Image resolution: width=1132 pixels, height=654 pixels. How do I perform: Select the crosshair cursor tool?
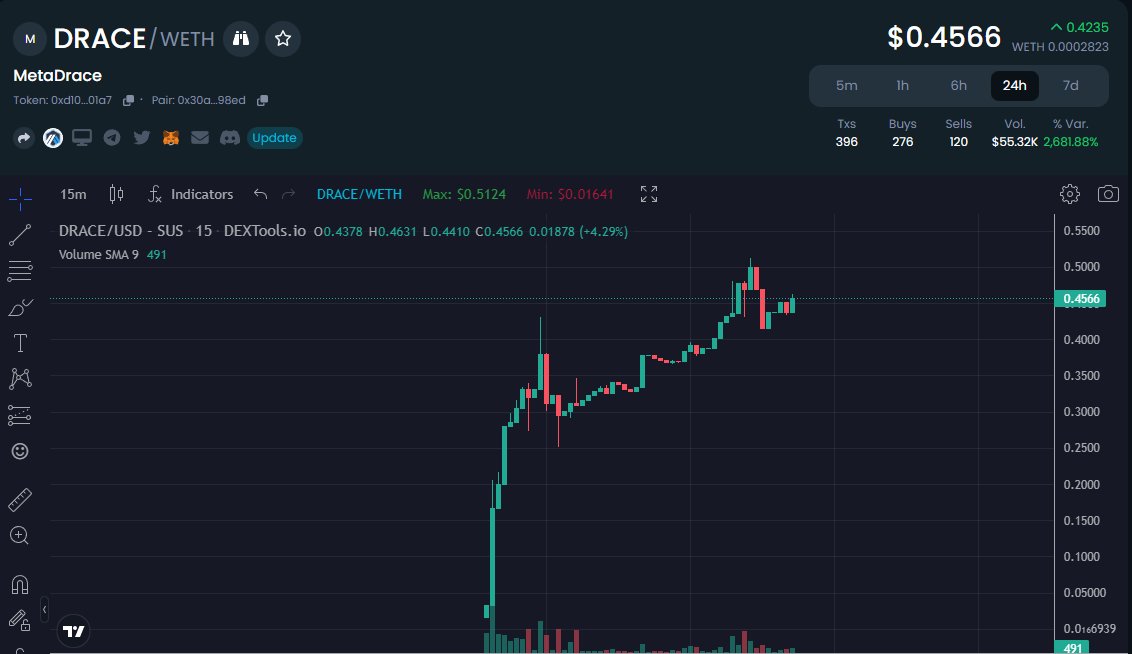coord(20,199)
